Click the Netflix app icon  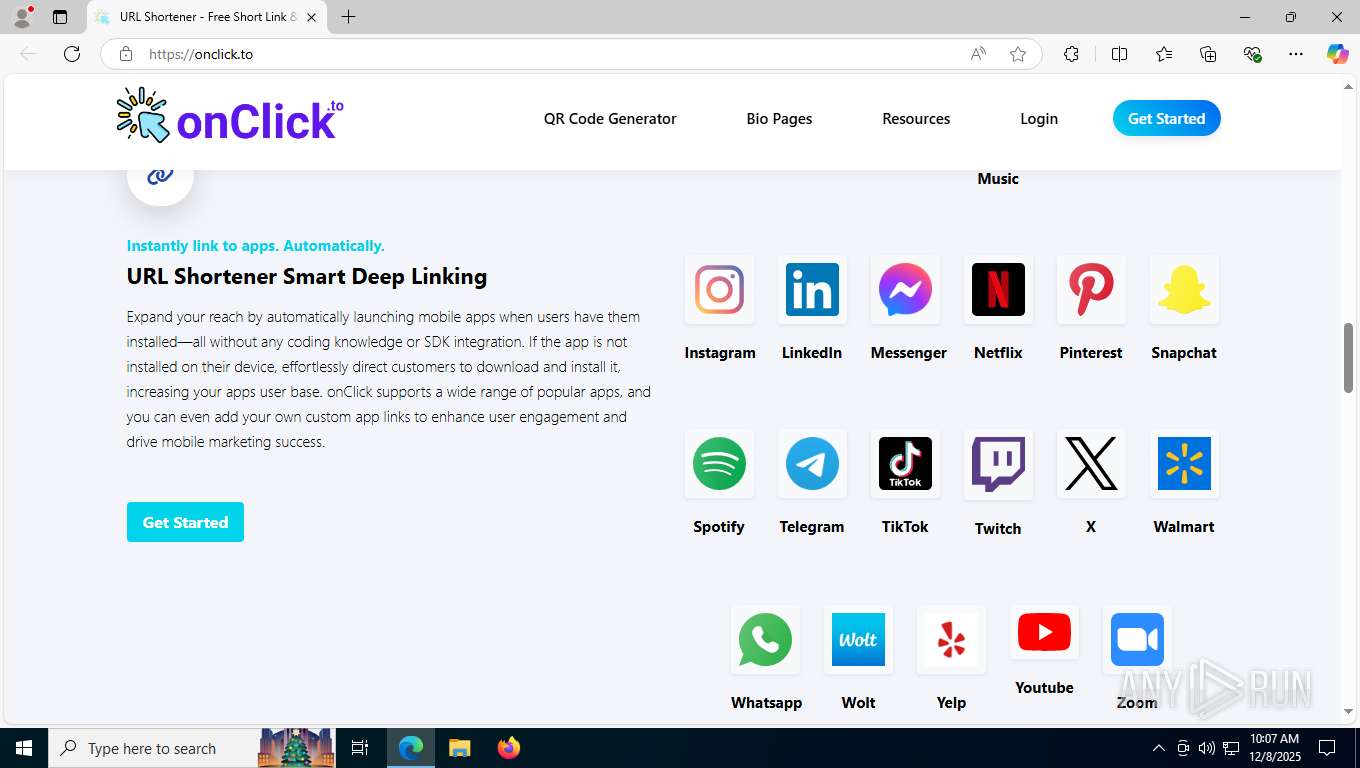pos(998,290)
